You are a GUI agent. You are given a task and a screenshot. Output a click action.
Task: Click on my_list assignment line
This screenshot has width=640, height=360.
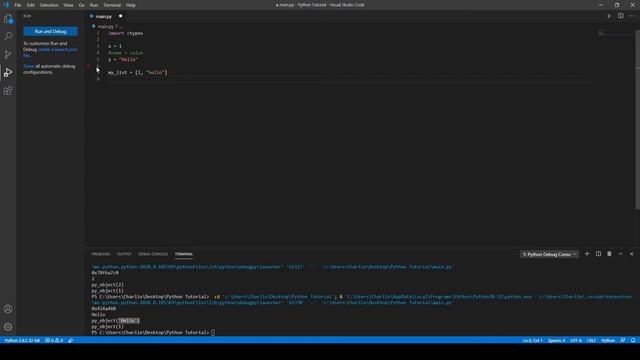tap(138, 72)
